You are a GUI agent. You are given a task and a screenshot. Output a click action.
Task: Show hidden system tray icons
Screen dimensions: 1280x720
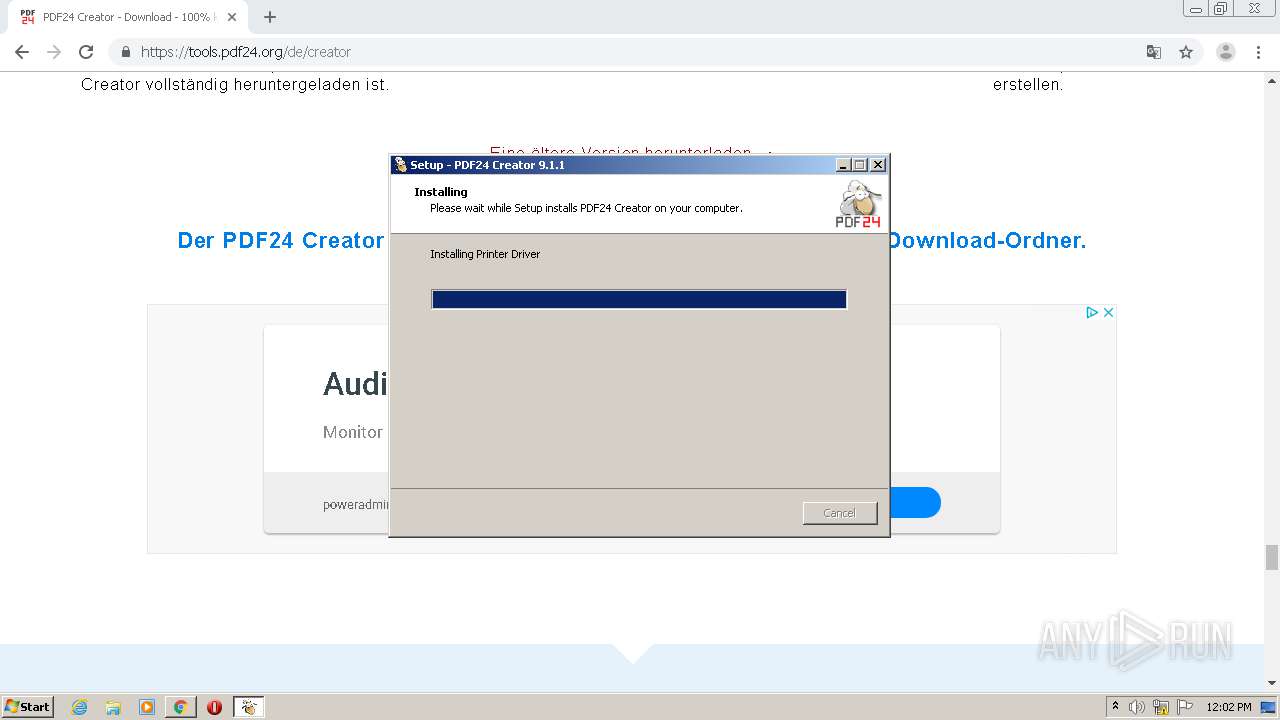(1115, 706)
